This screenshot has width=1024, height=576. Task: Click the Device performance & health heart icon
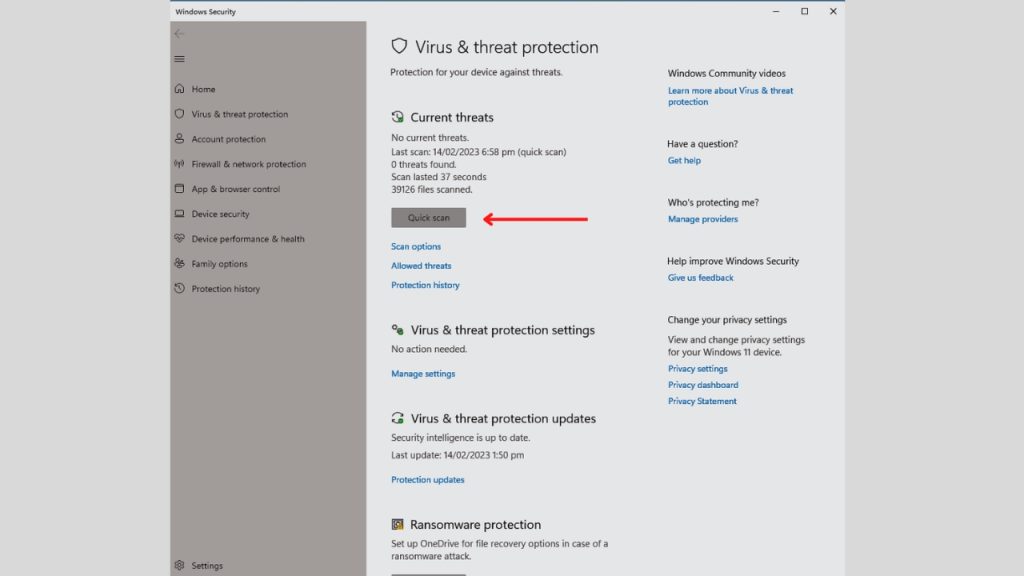click(x=180, y=238)
